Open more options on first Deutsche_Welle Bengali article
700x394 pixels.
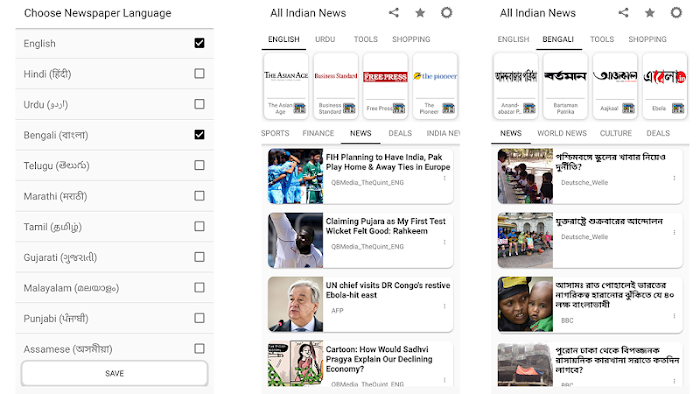point(674,178)
